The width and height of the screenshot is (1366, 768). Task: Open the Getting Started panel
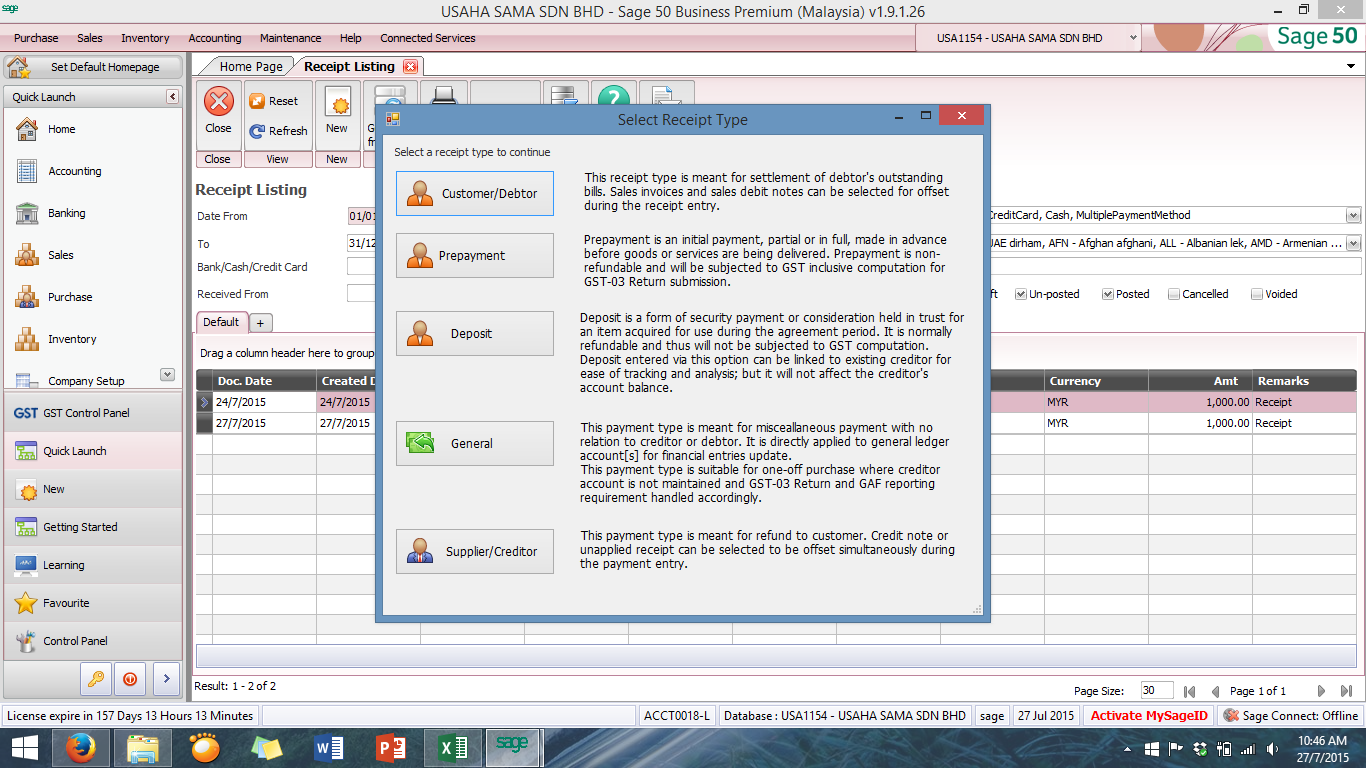pyautogui.click(x=93, y=527)
